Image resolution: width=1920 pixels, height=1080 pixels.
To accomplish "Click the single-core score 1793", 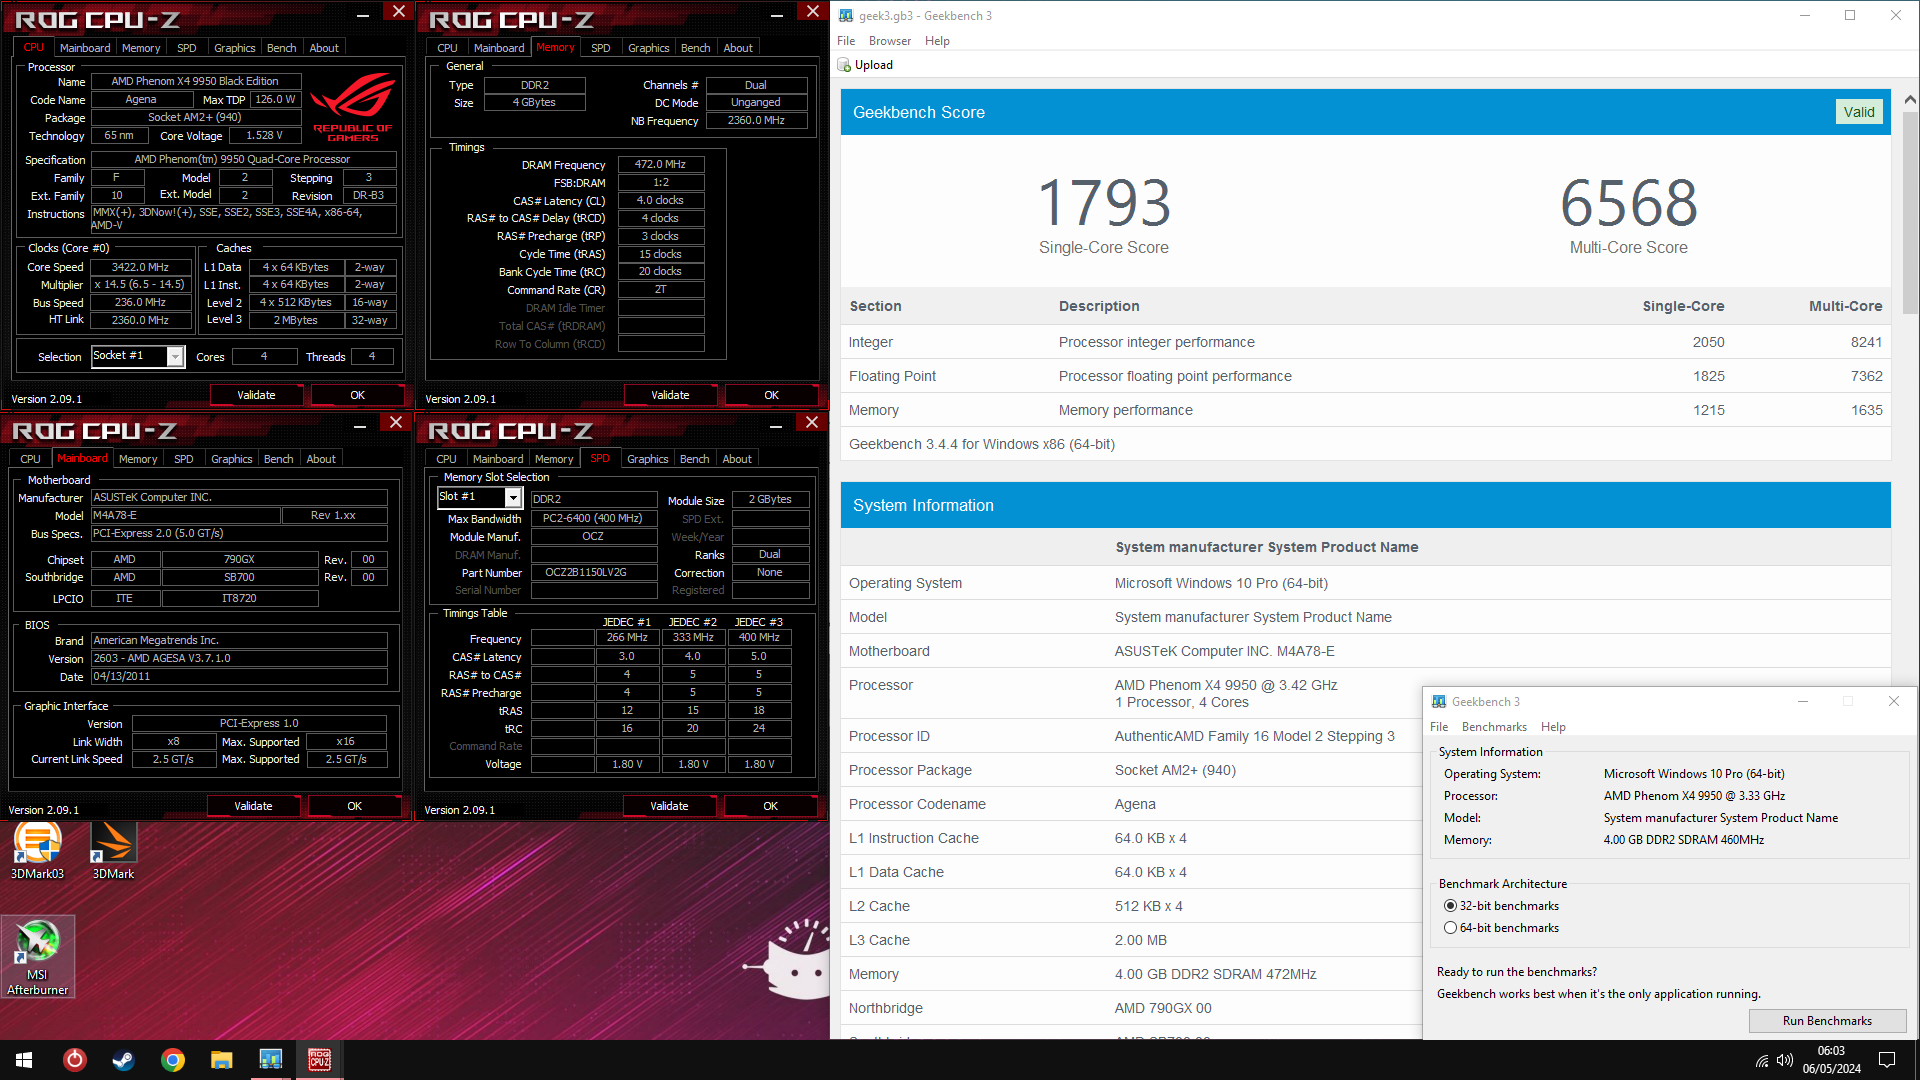I will pos(1104,203).
